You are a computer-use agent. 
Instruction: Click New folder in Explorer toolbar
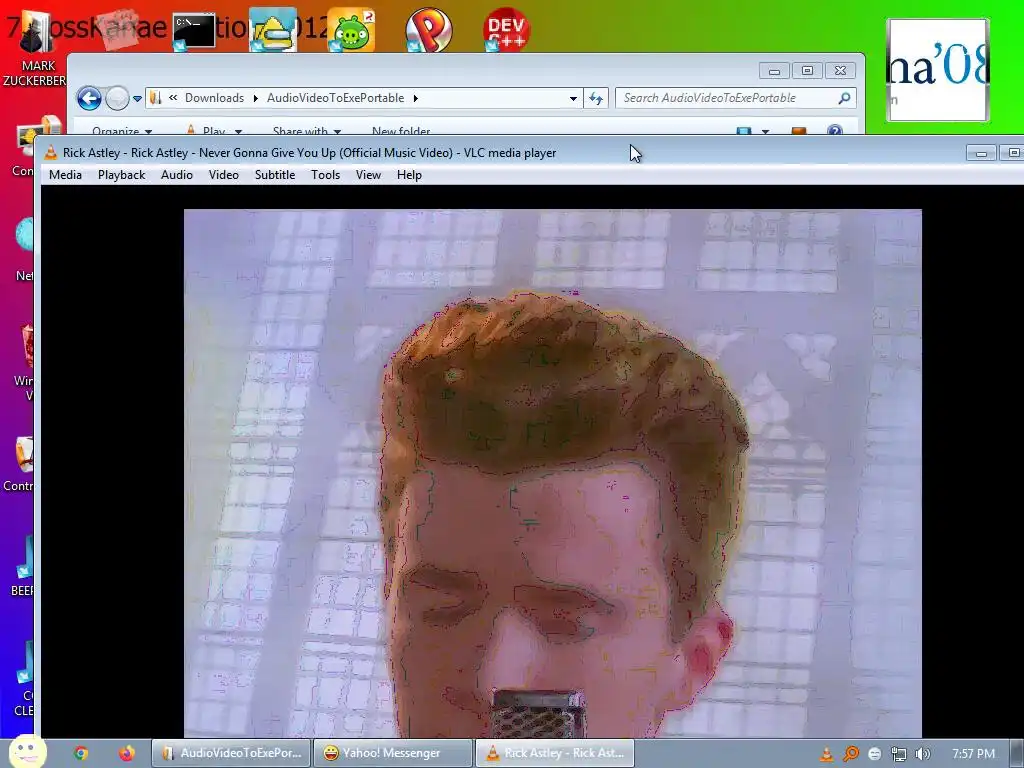pos(401,131)
